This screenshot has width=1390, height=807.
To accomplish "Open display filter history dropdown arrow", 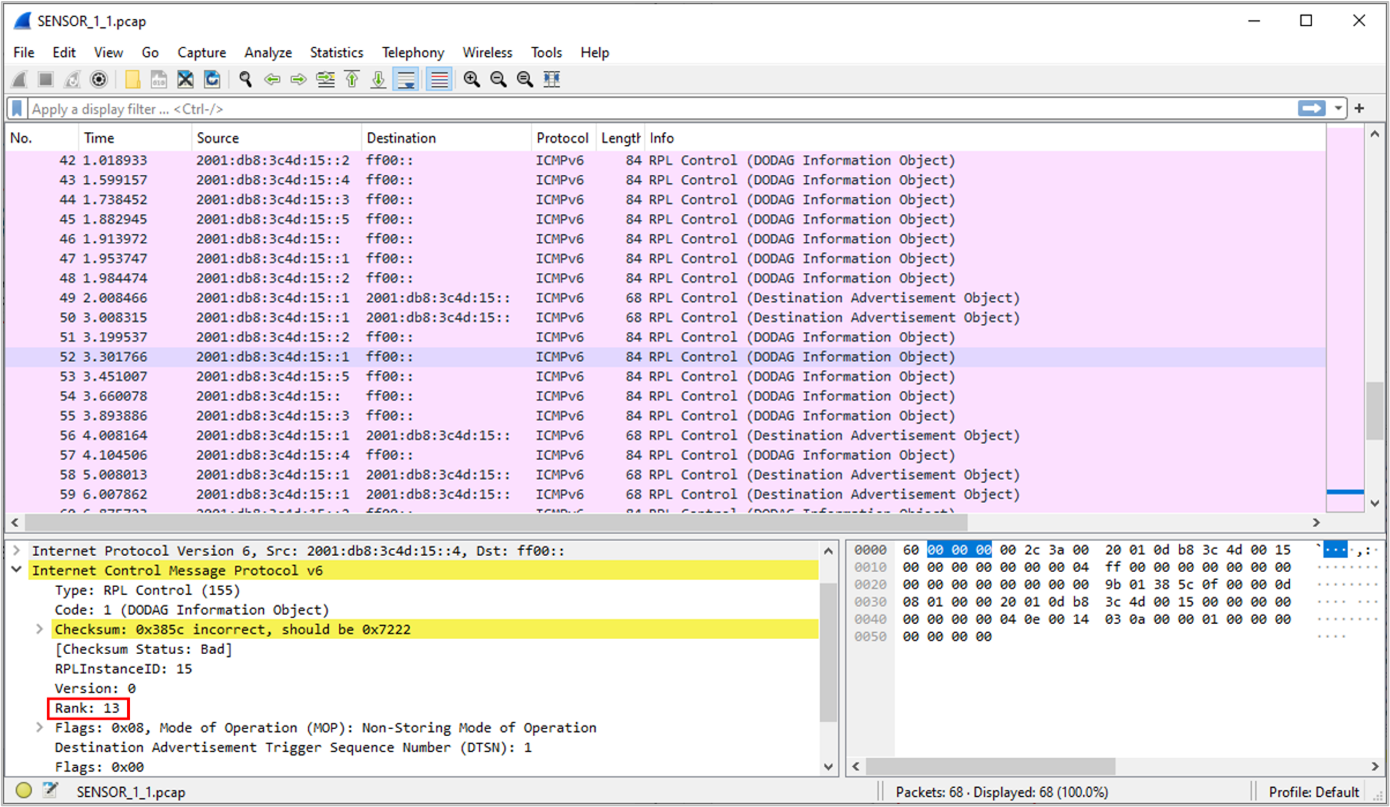I will pyautogui.click(x=1338, y=109).
